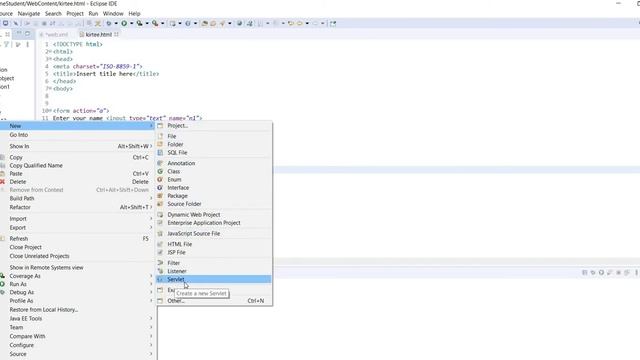Expand the Build Path submenu arrow

click(151, 198)
